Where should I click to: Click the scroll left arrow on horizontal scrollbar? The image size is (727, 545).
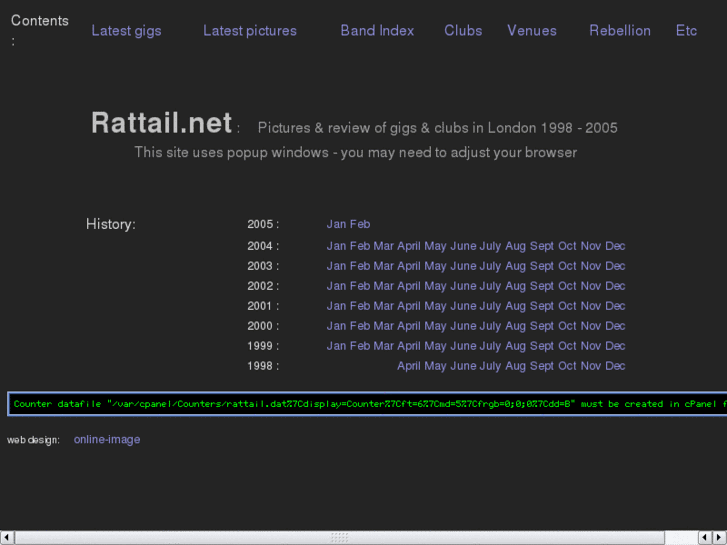pos(8,537)
